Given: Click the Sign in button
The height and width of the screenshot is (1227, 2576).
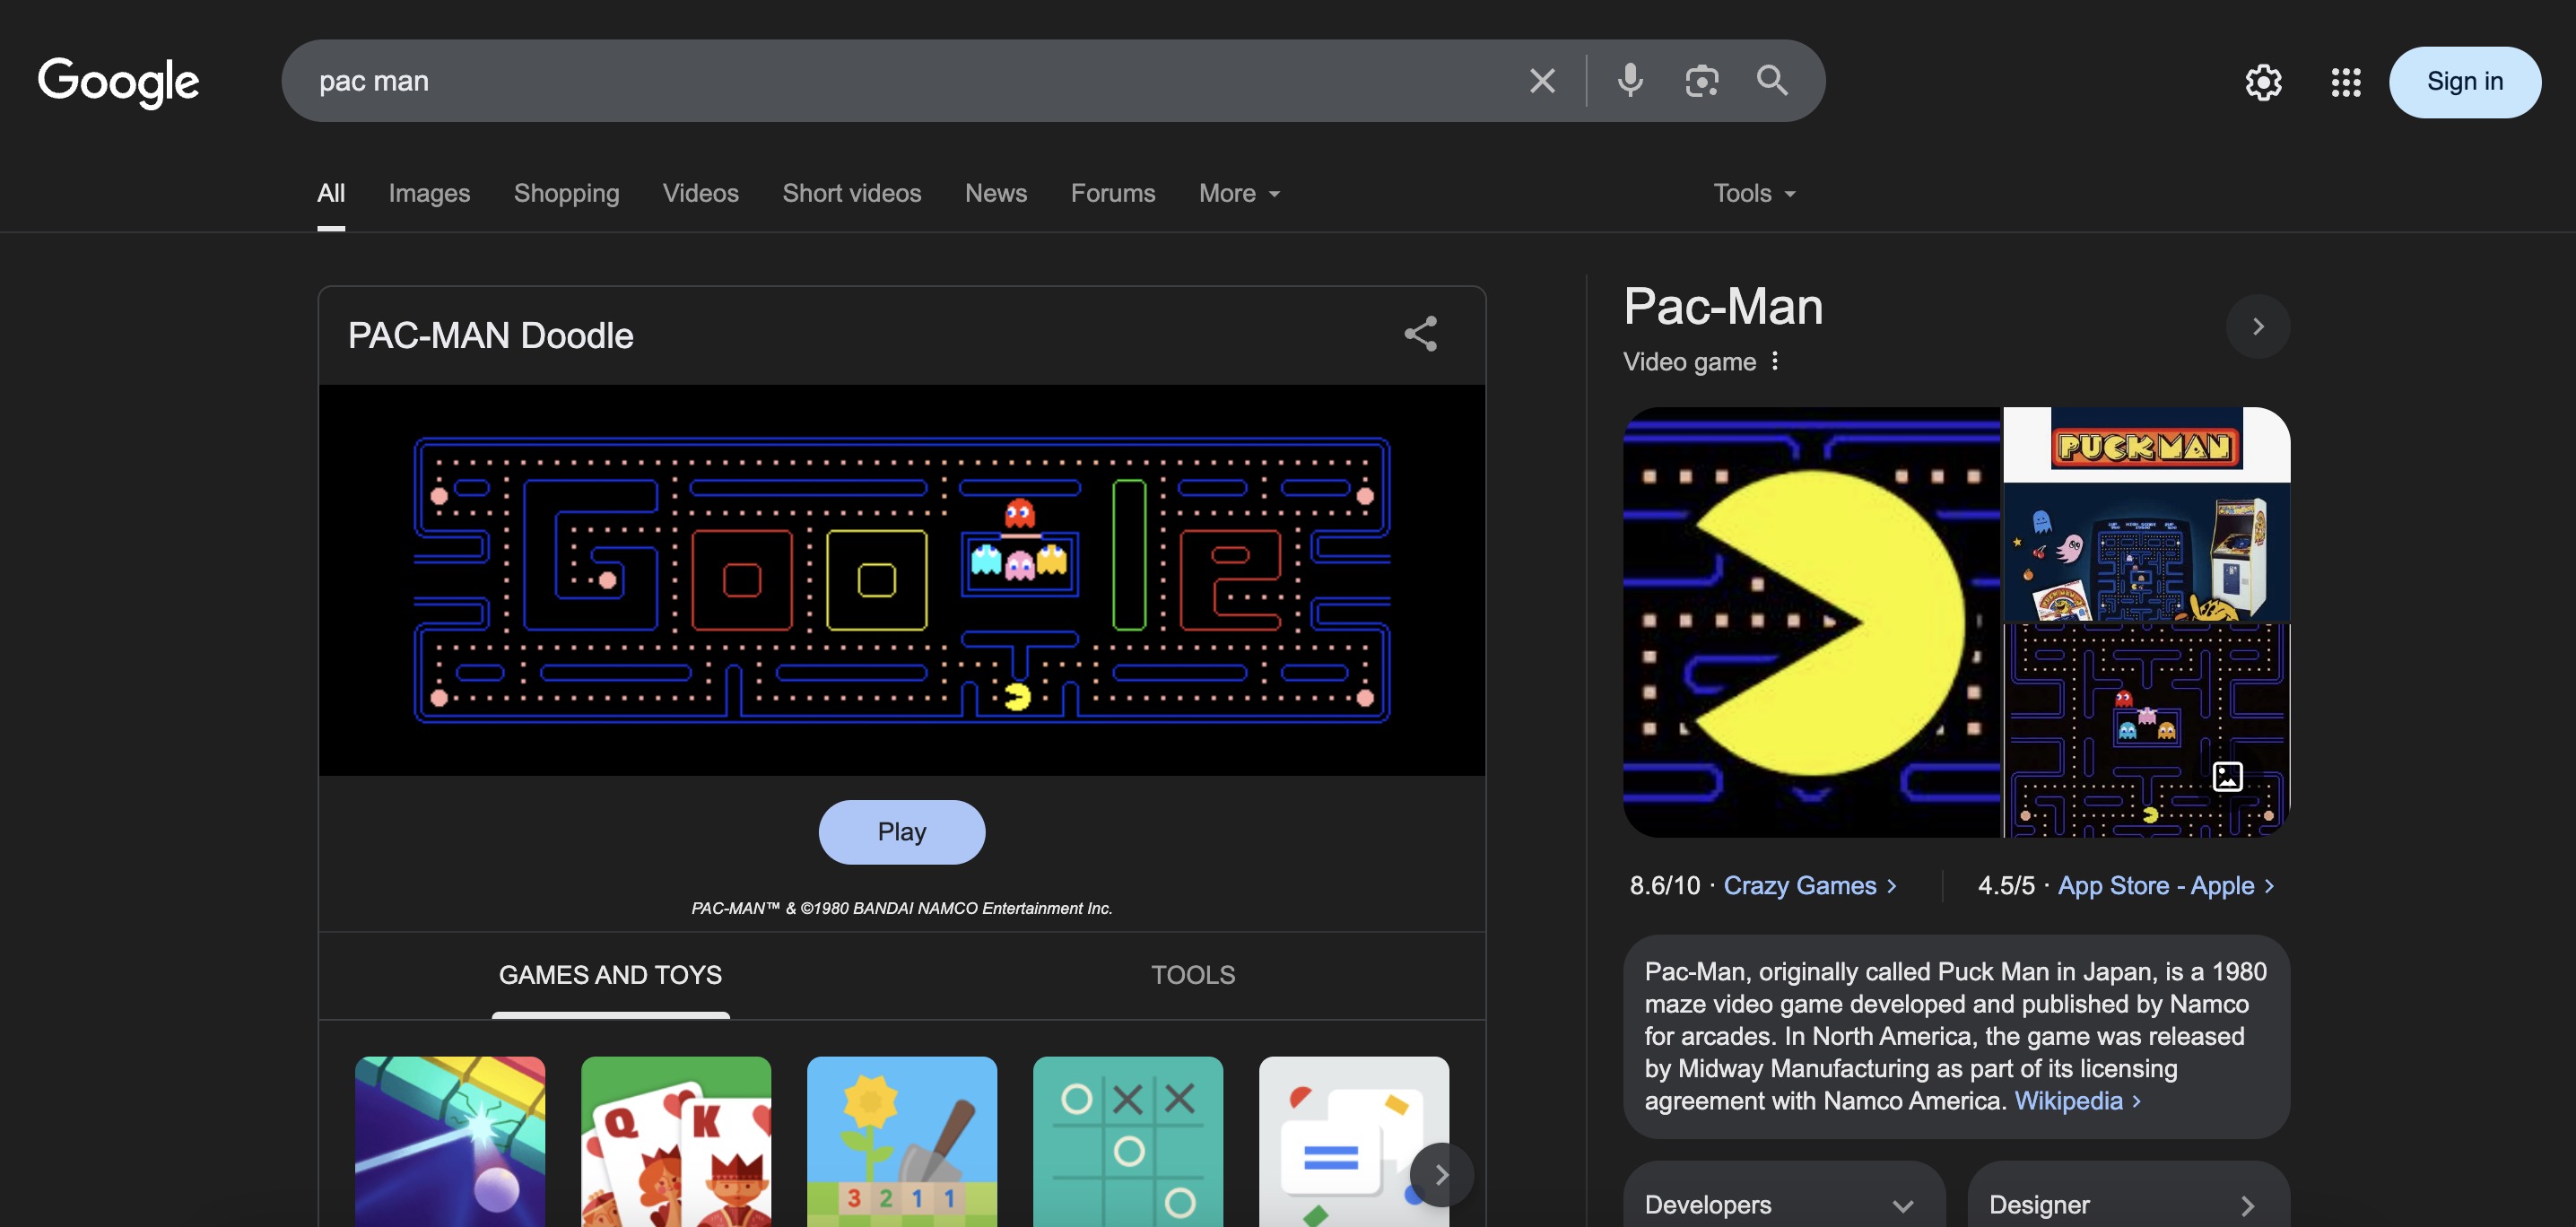Looking at the screenshot, I should (x=2464, y=82).
